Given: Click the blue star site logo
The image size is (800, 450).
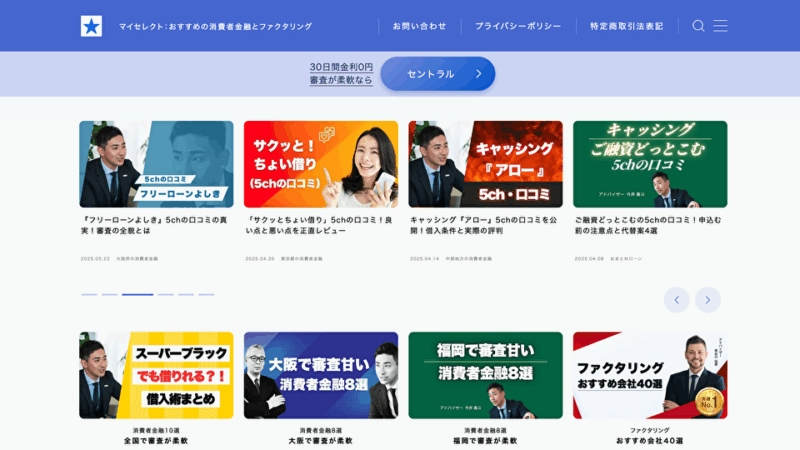Looking at the screenshot, I should tap(91, 26).
